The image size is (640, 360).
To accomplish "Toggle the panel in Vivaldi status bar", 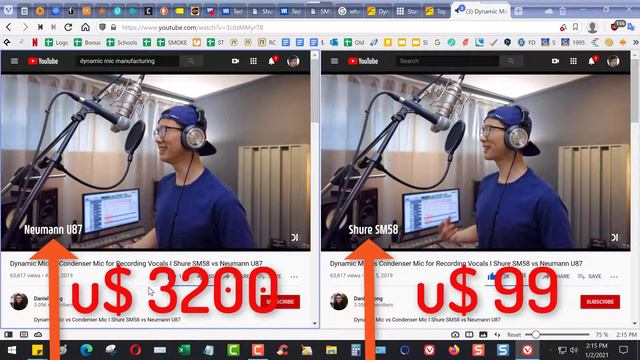I will pyautogui.click(x=8, y=335).
